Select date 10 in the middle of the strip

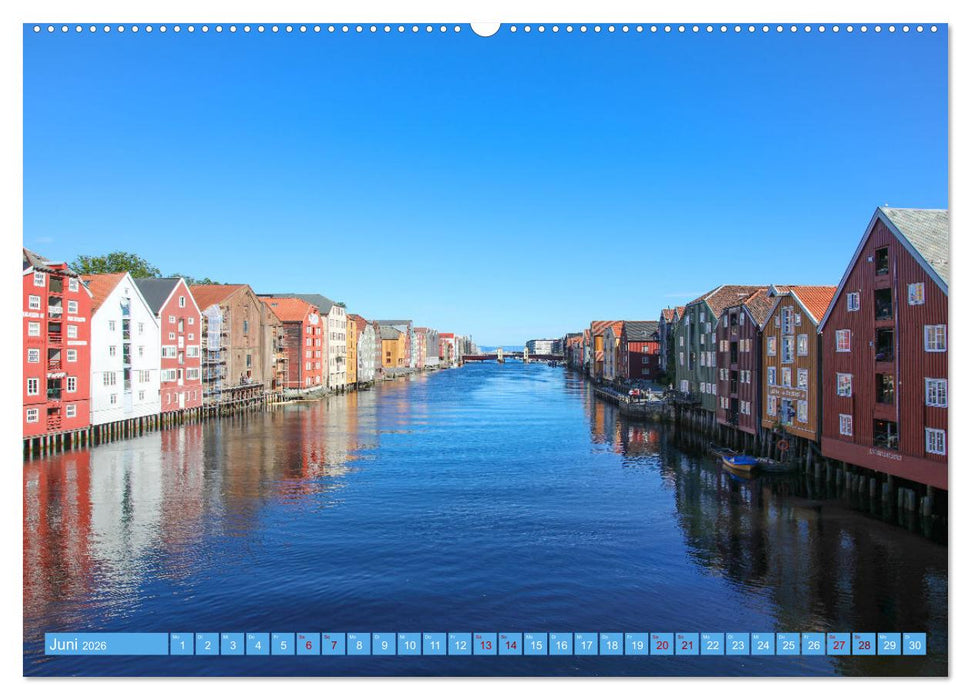click(408, 649)
